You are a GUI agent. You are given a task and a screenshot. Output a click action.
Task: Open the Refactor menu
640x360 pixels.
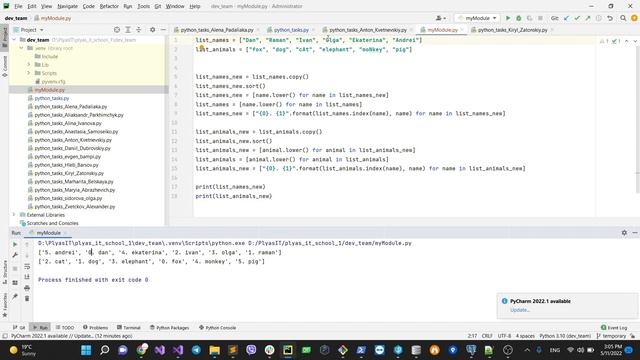click(109, 6)
